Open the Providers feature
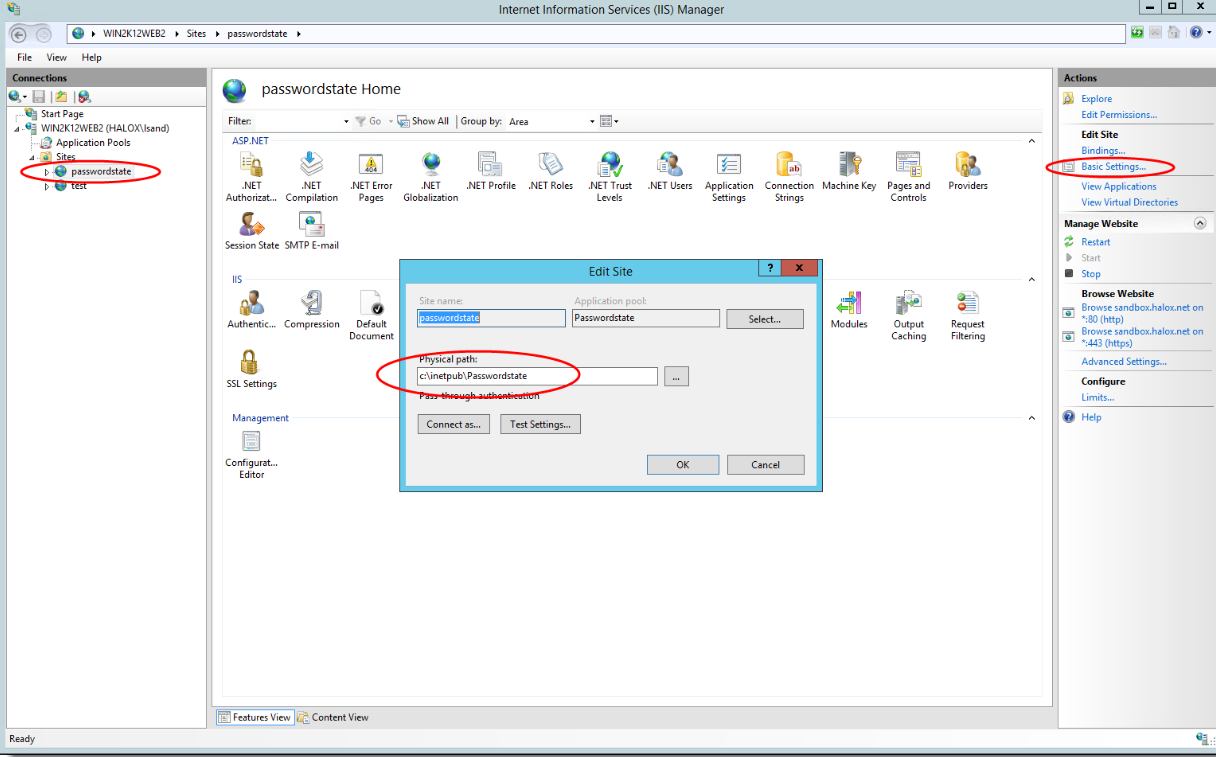Viewport: 1216px width, 757px height. (968, 171)
